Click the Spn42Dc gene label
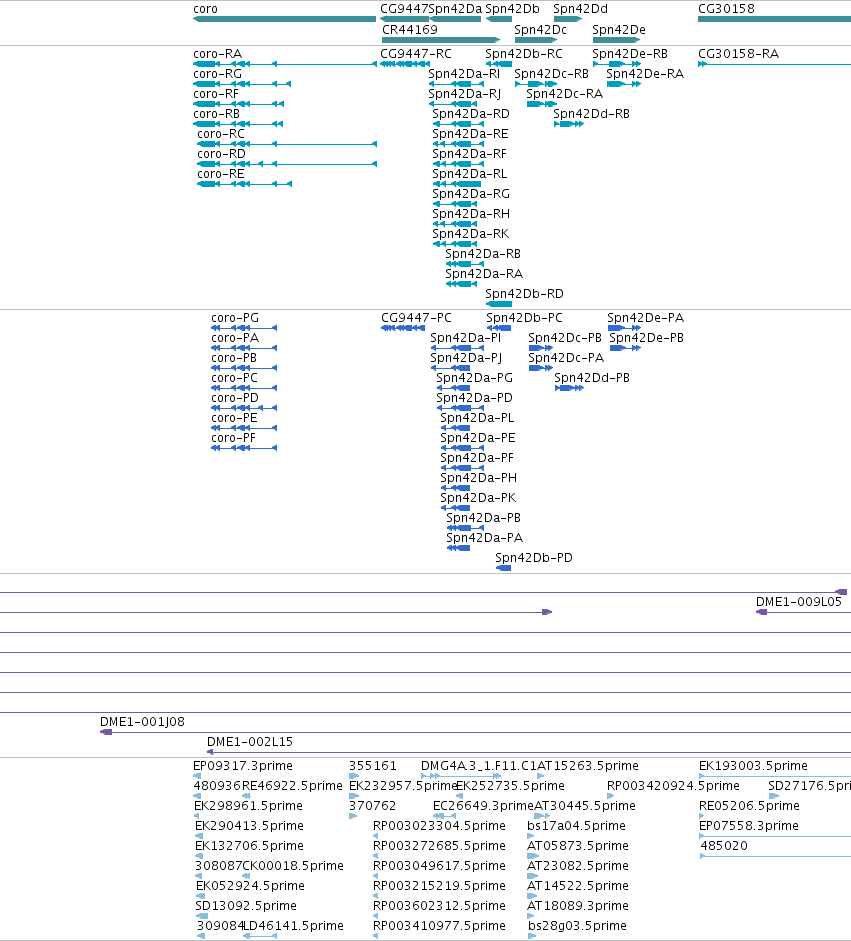This screenshot has height=941, width=851. pos(540,30)
